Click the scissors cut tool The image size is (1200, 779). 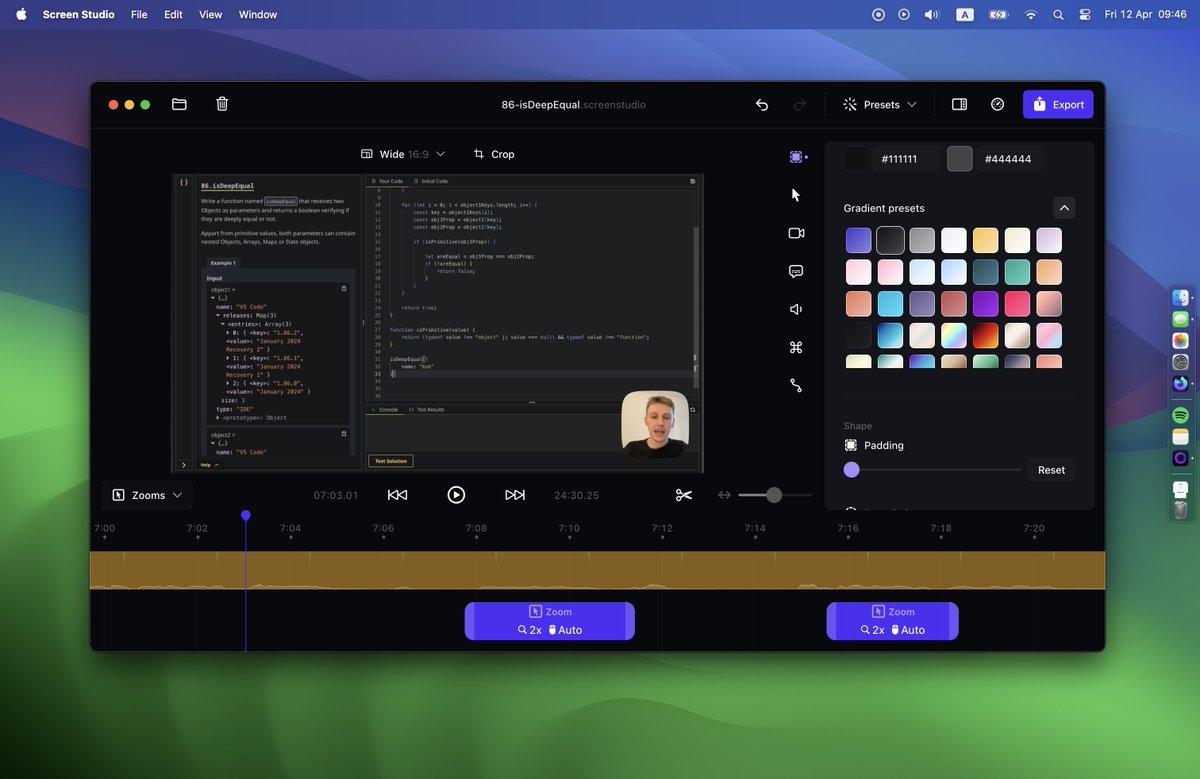click(684, 495)
